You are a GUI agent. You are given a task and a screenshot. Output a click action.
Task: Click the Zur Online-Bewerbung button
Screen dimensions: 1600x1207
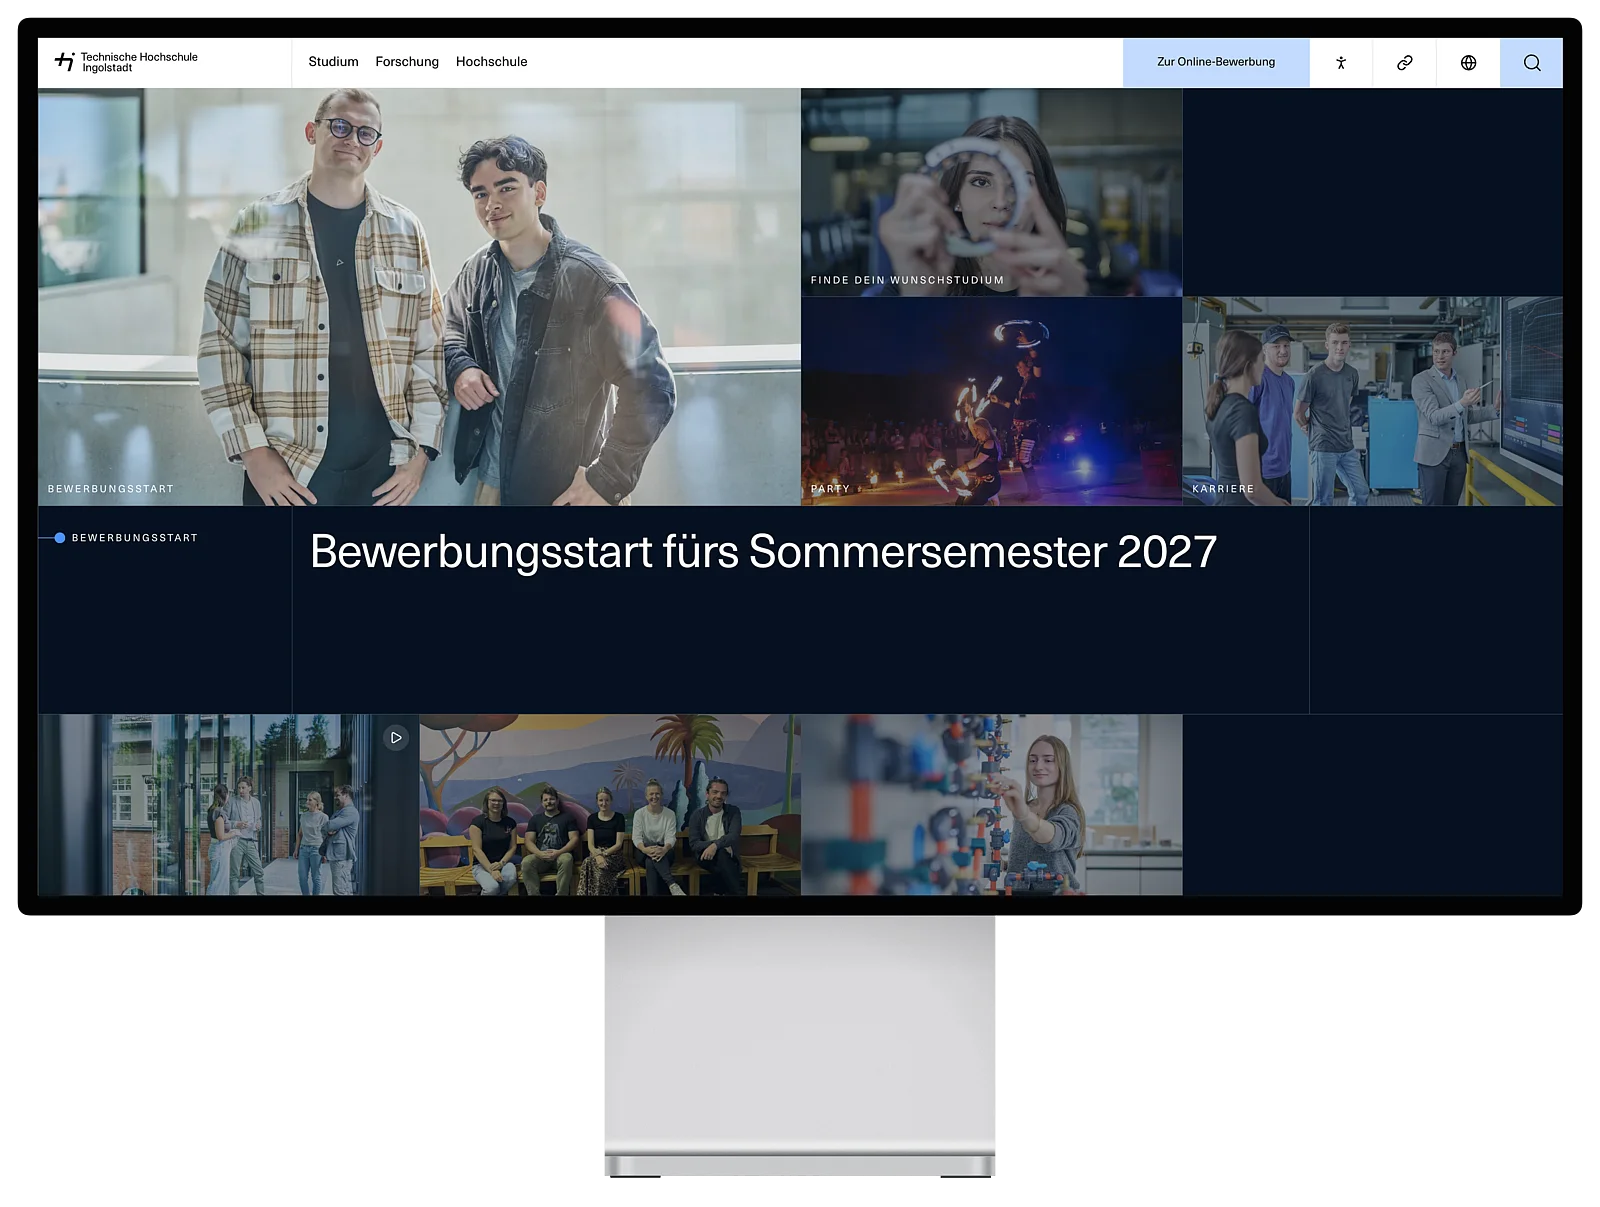click(1216, 63)
